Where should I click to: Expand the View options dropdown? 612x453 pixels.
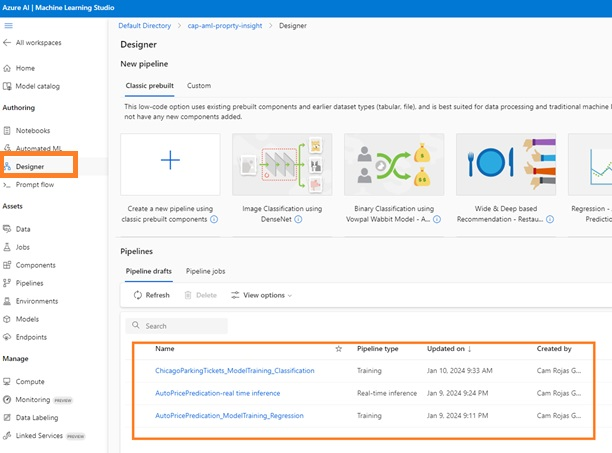coord(262,295)
